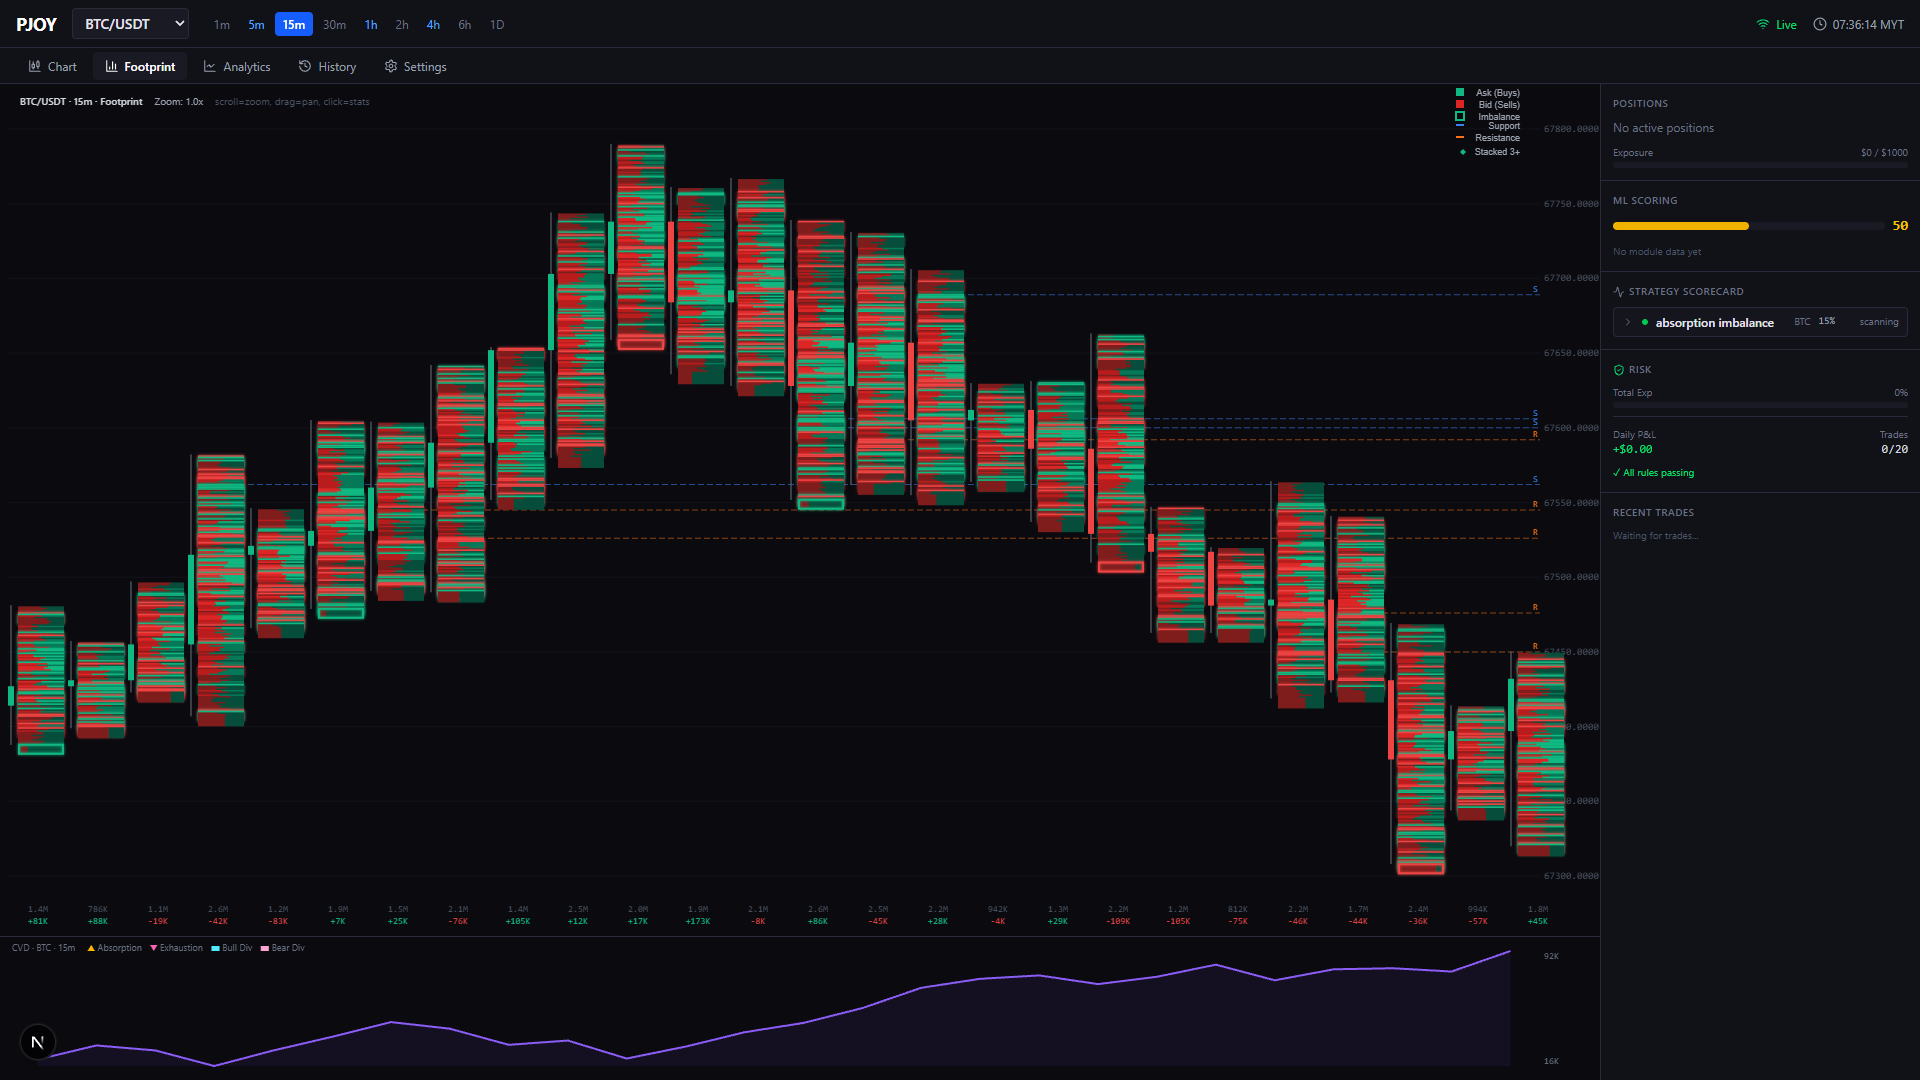Open the BTC/USDT pair dropdown
This screenshot has width=1920, height=1080.
pyautogui.click(x=130, y=24)
